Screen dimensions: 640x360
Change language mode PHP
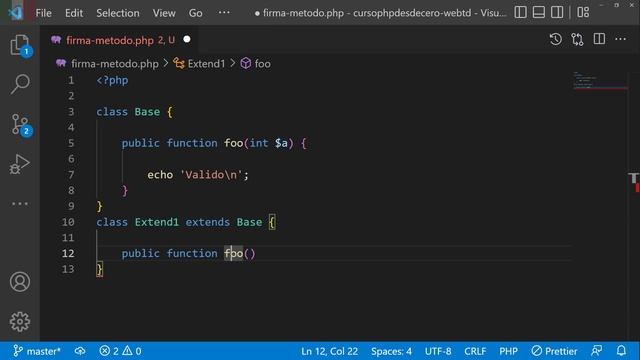click(508, 351)
